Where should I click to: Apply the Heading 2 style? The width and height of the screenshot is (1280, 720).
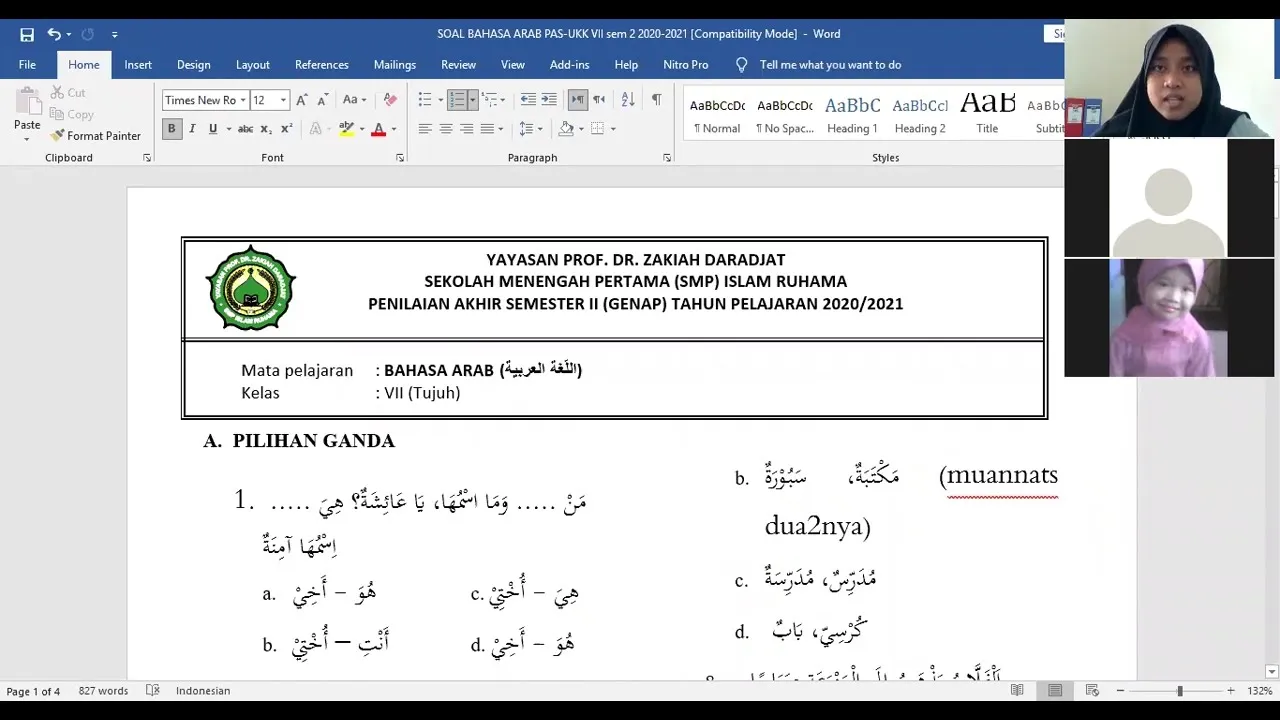920,114
